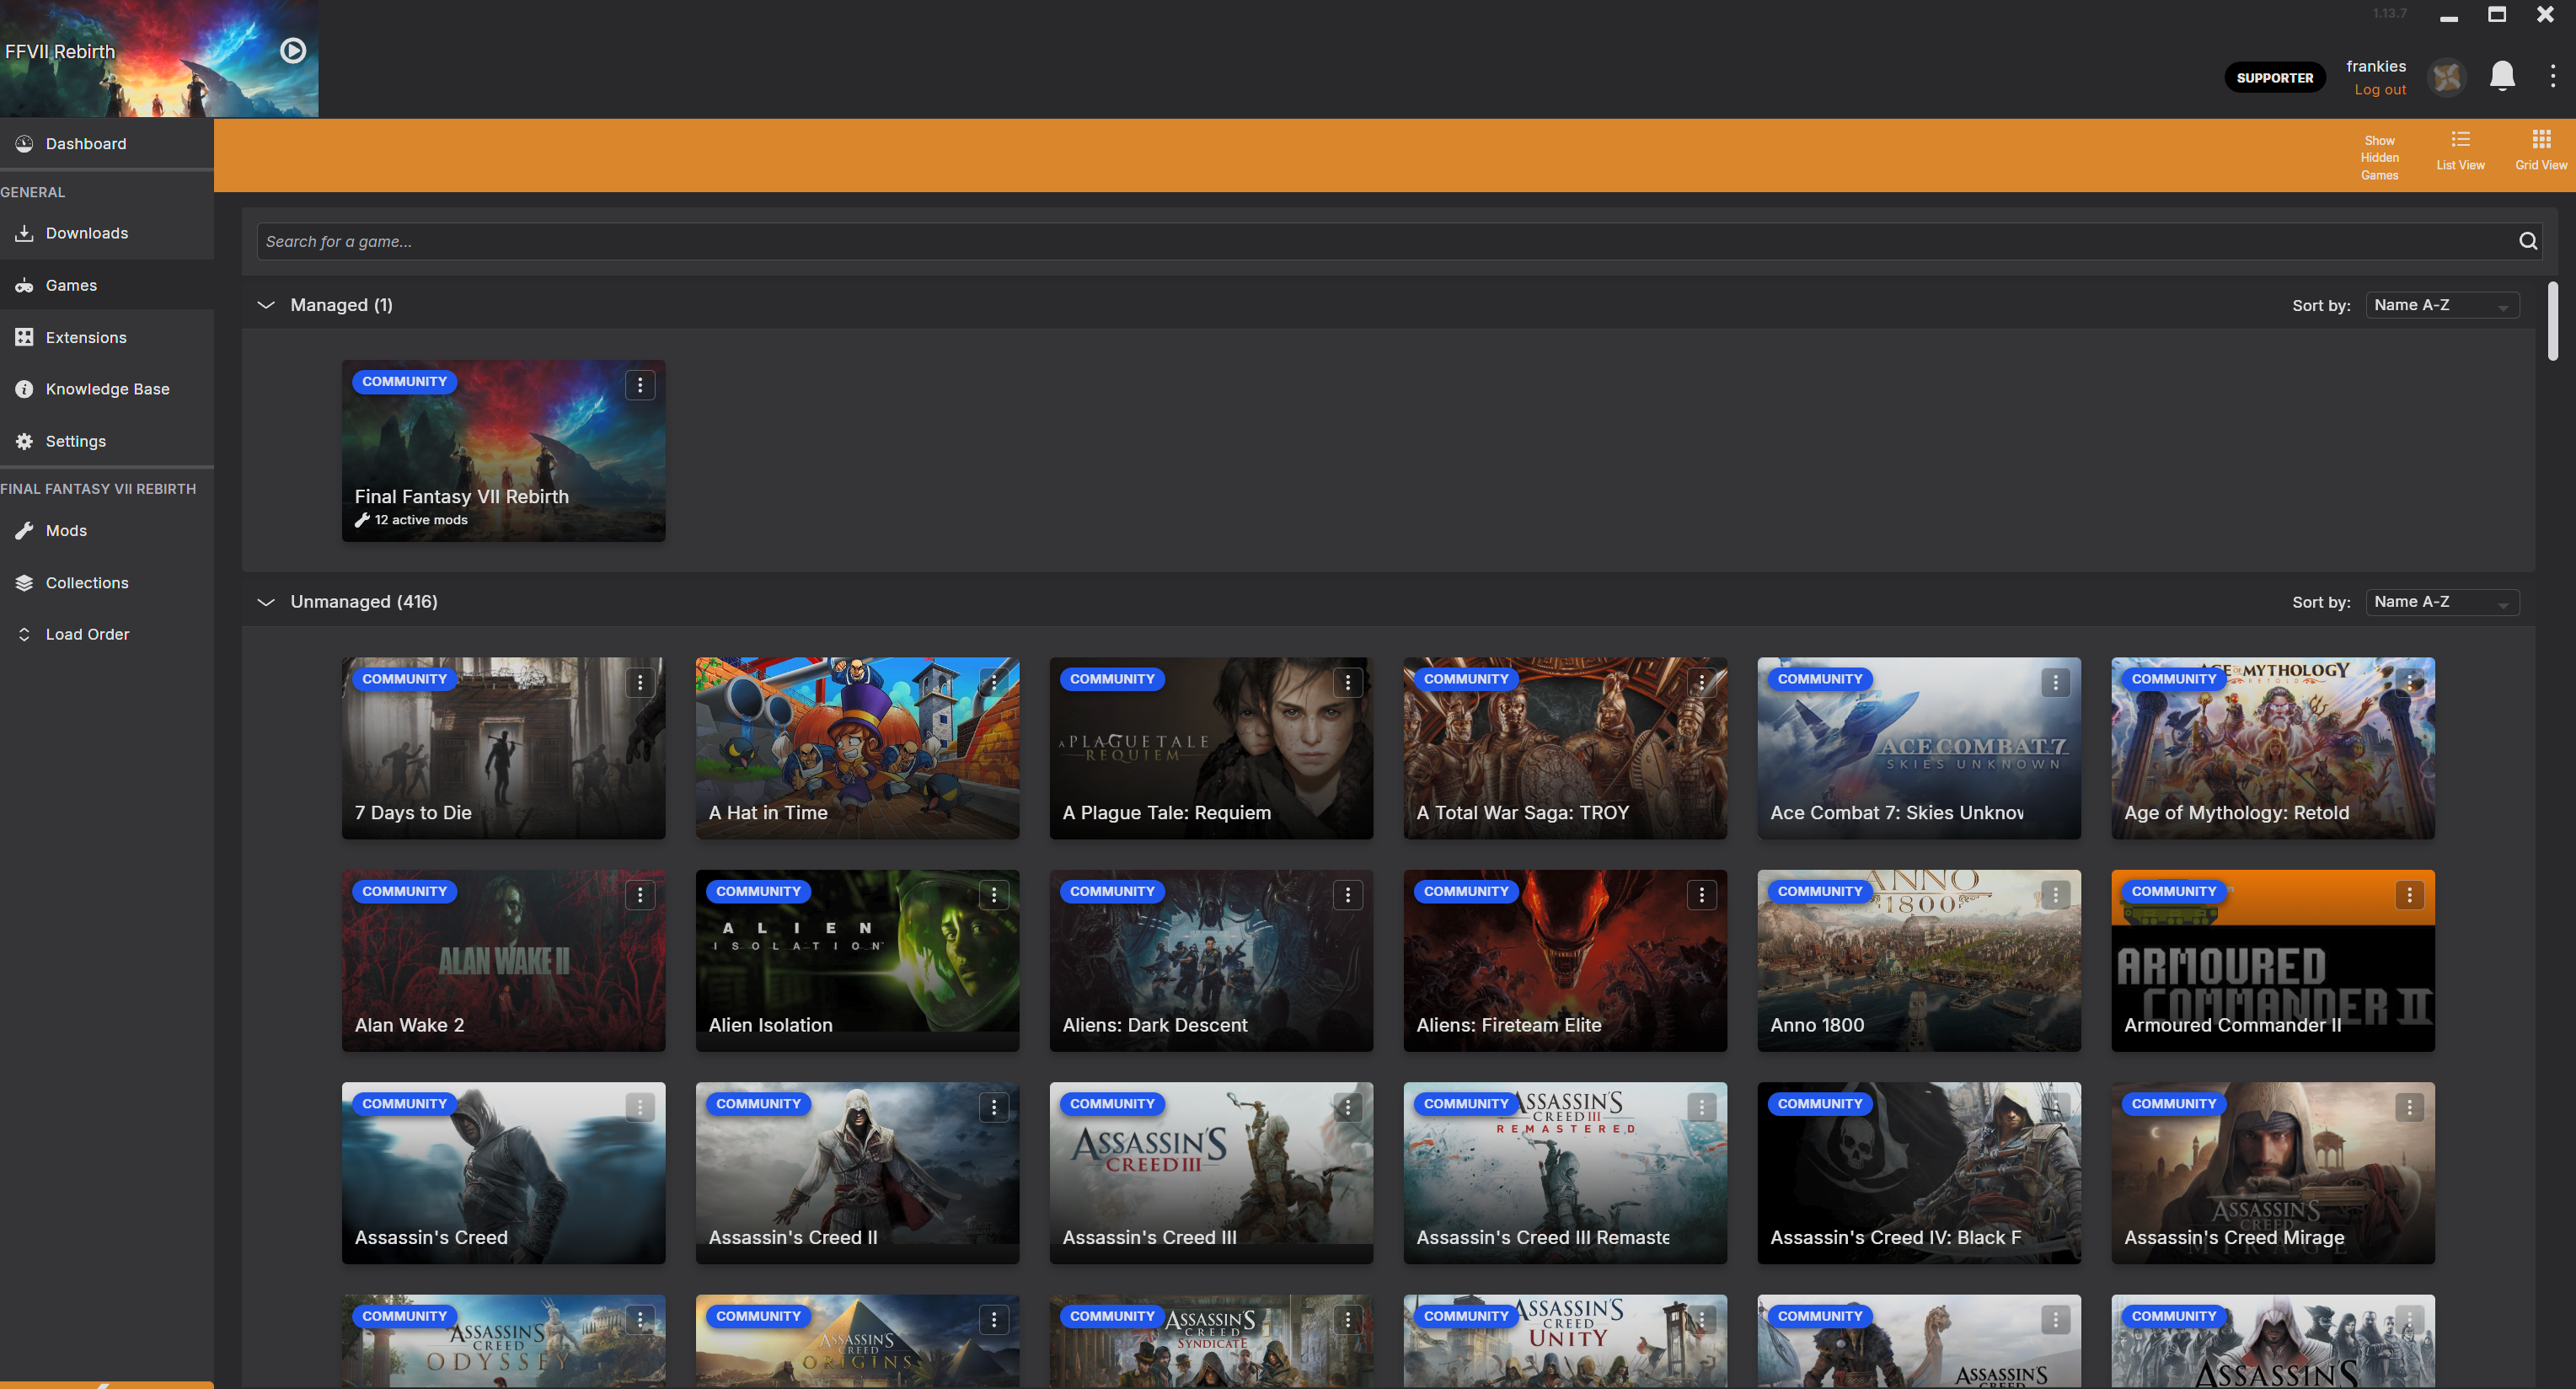This screenshot has width=2576, height=1389.
Task: Click the SUPPORTER badge
Action: pos(2274,78)
